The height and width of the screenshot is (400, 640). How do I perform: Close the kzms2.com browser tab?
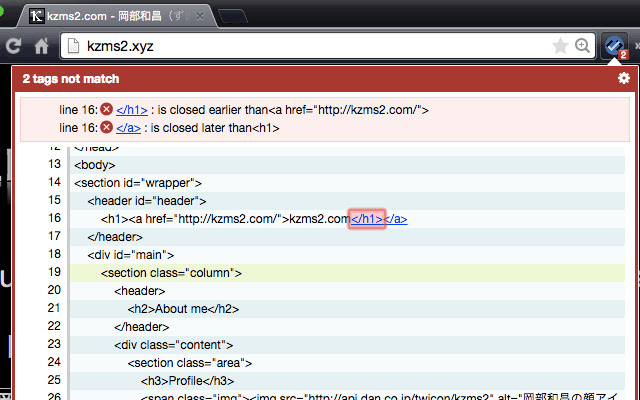200,16
